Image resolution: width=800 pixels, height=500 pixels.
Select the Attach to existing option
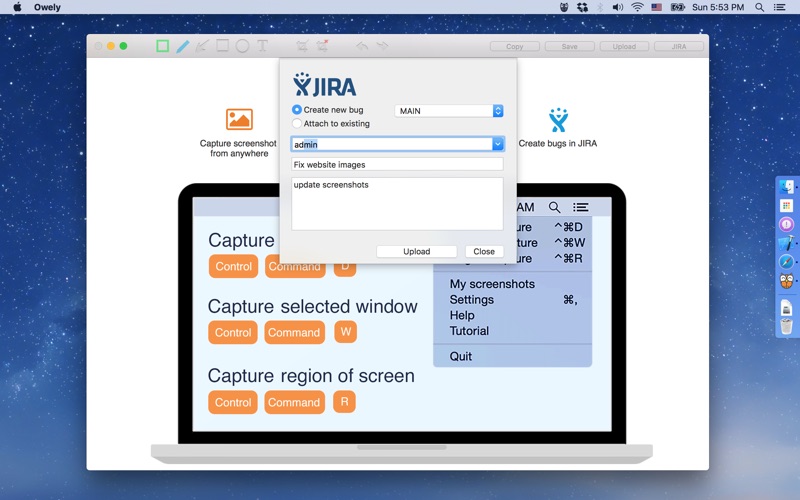click(331, 123)
